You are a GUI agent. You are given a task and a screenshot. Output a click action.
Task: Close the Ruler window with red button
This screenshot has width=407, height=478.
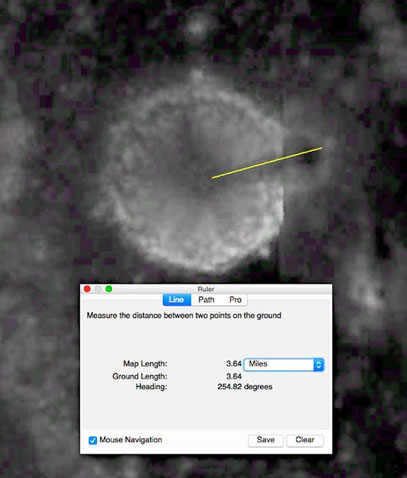pos(87,289)
